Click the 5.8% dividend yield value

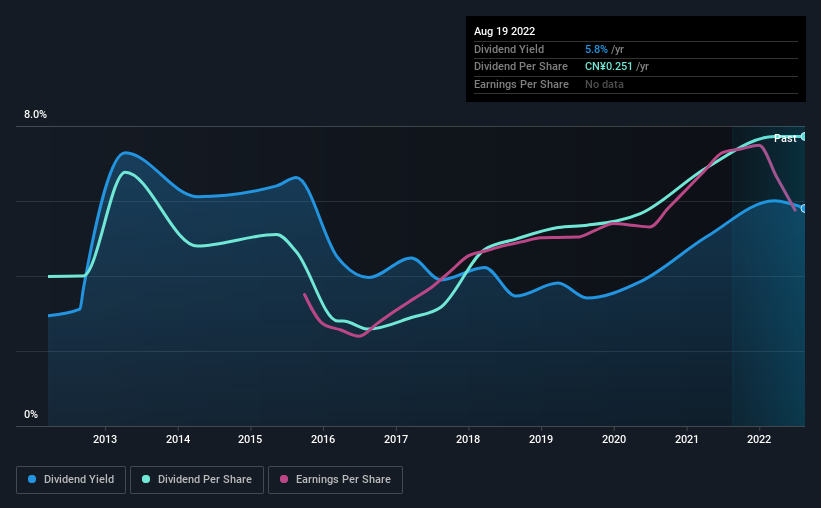tap(596, 49)
